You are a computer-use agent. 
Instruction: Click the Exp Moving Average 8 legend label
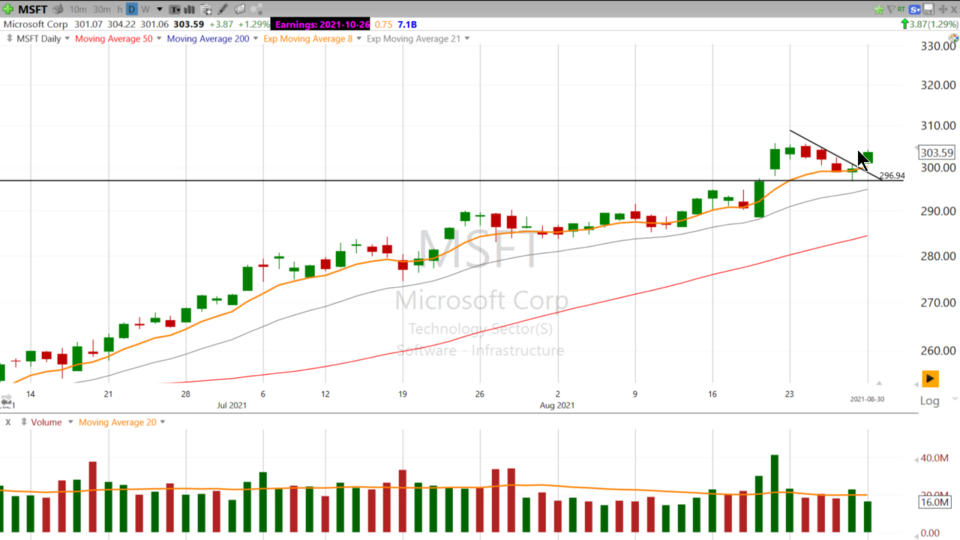308,39
